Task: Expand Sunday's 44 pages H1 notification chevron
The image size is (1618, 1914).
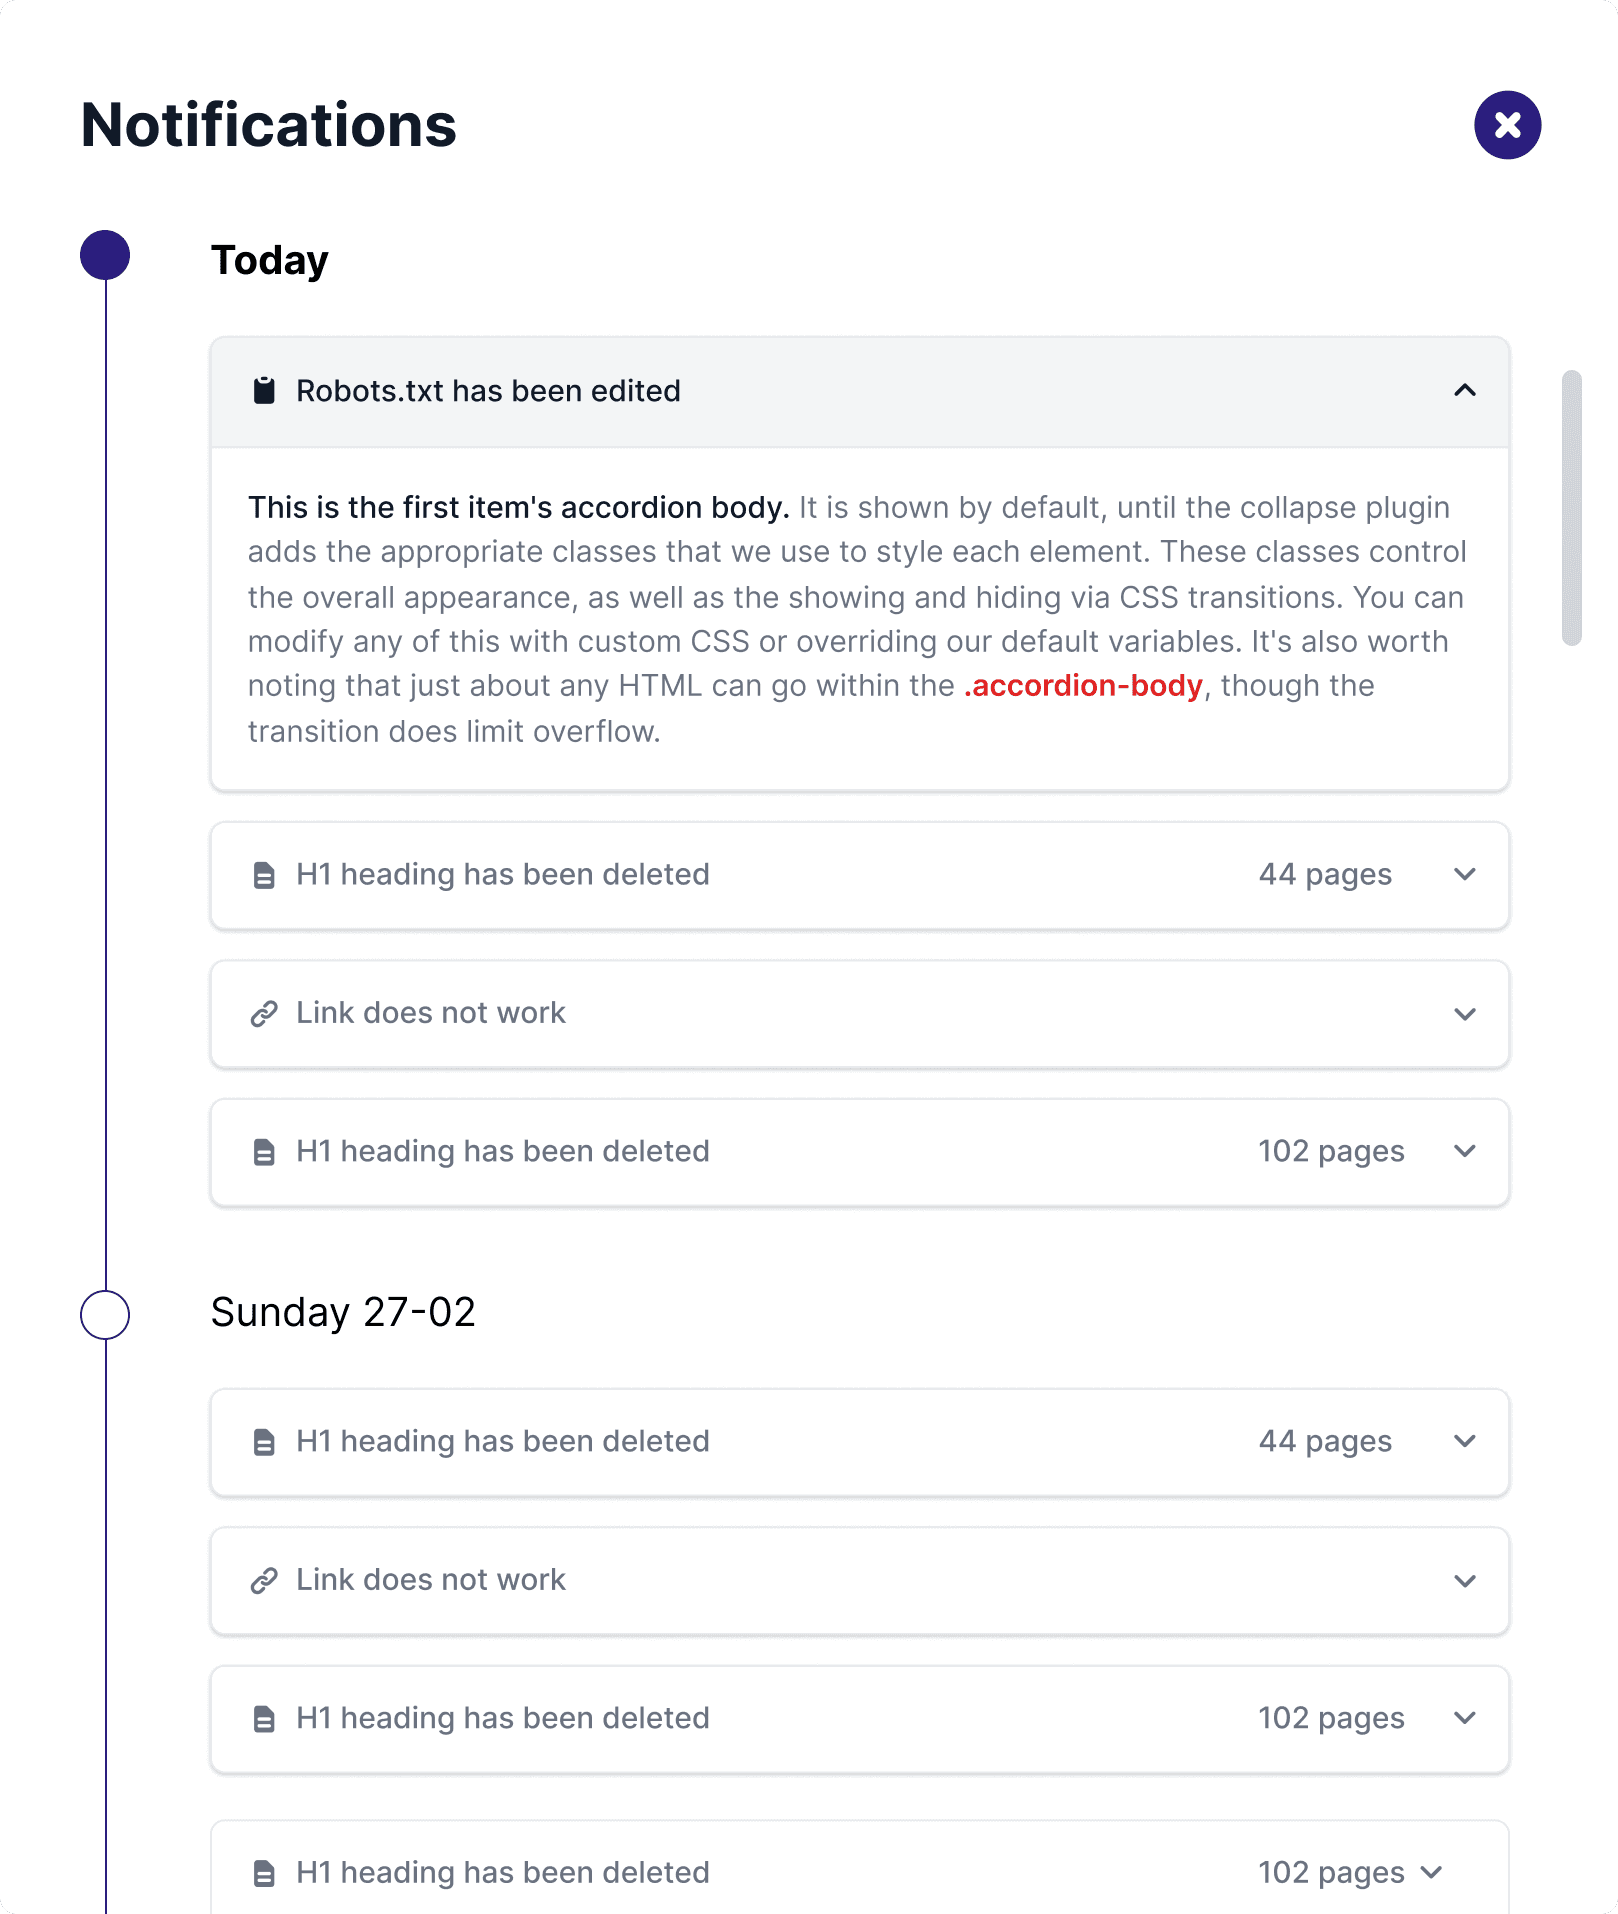Action: pos(1464,1441)
